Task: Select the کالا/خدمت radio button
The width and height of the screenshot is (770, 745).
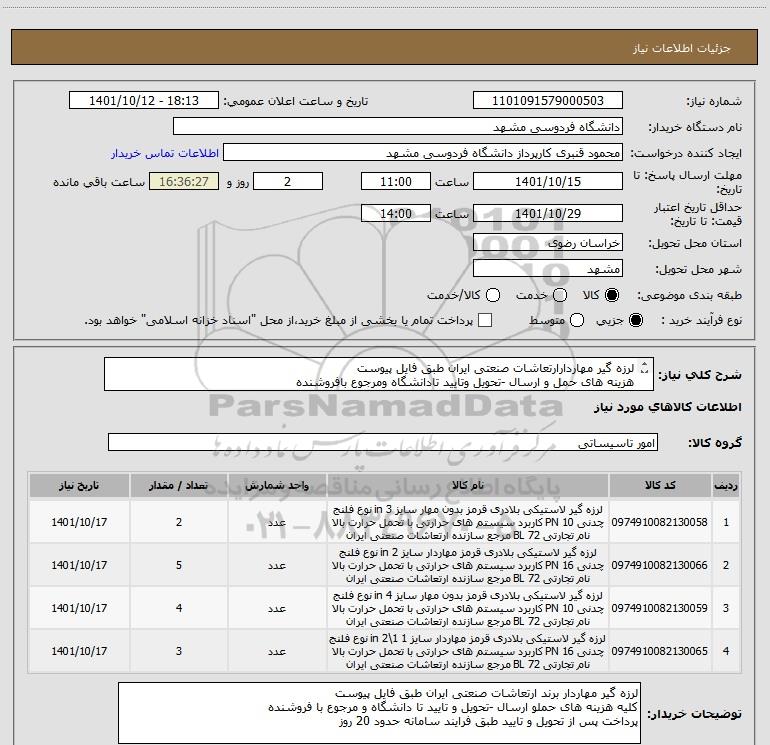Action: [493, 295]
